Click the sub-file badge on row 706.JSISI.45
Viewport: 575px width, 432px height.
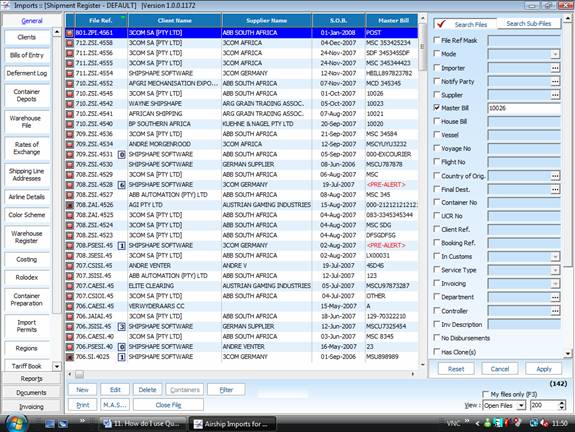pos(122,327)
